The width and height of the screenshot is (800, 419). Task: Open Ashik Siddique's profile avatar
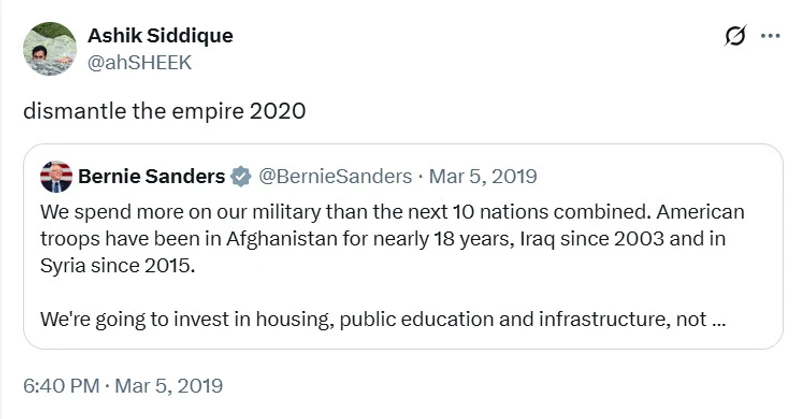pyautogui.click(x=49, y=48)
